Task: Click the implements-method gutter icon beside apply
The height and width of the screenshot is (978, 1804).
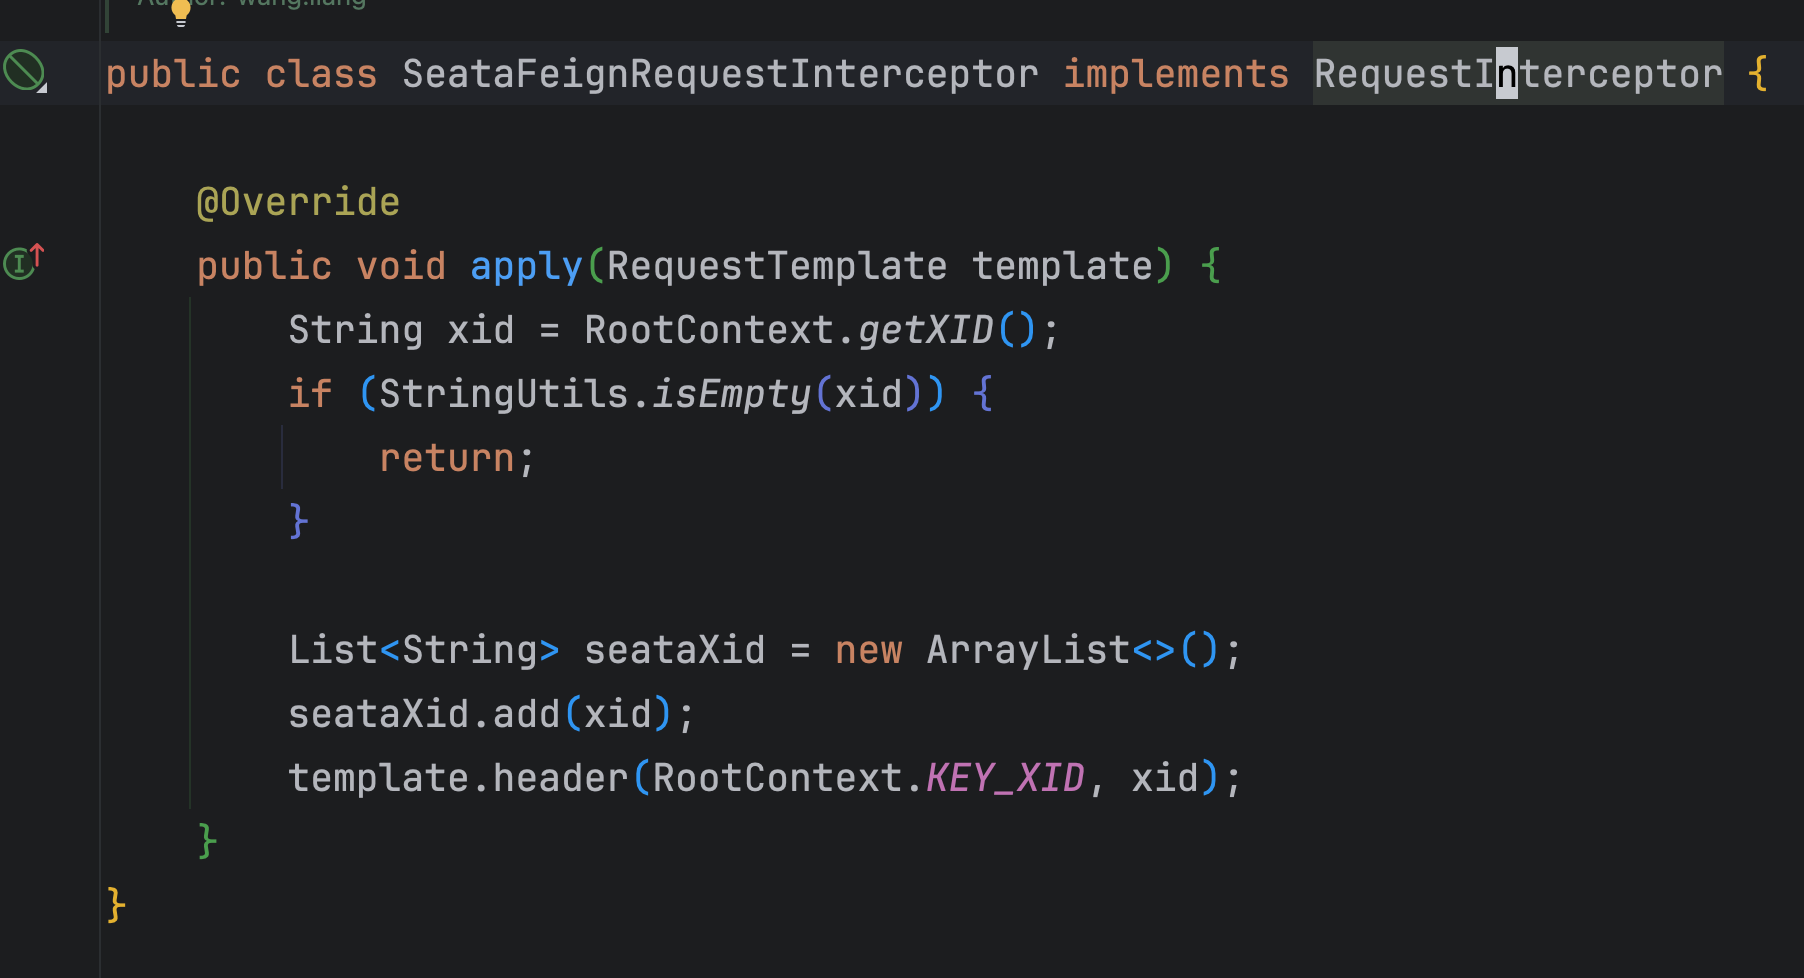Action: (24, 262)
